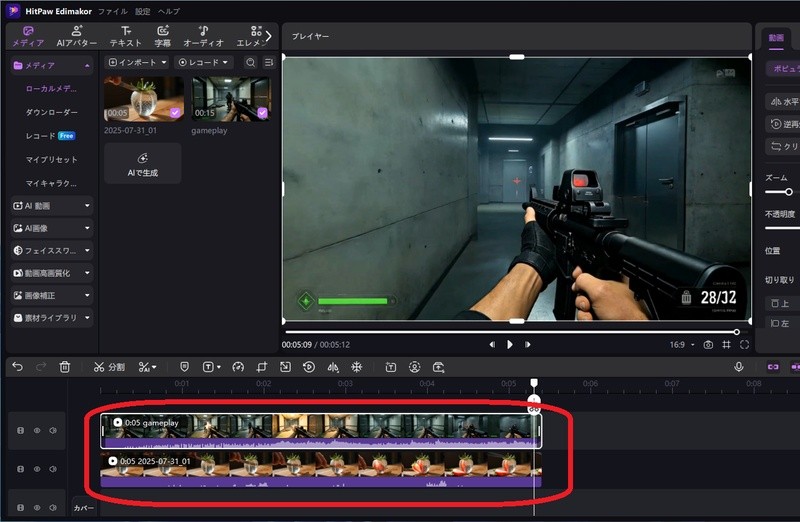Open the インポート import dropdown
The height and width of the screenshot is (522, 800).
[x=137, y=62]
